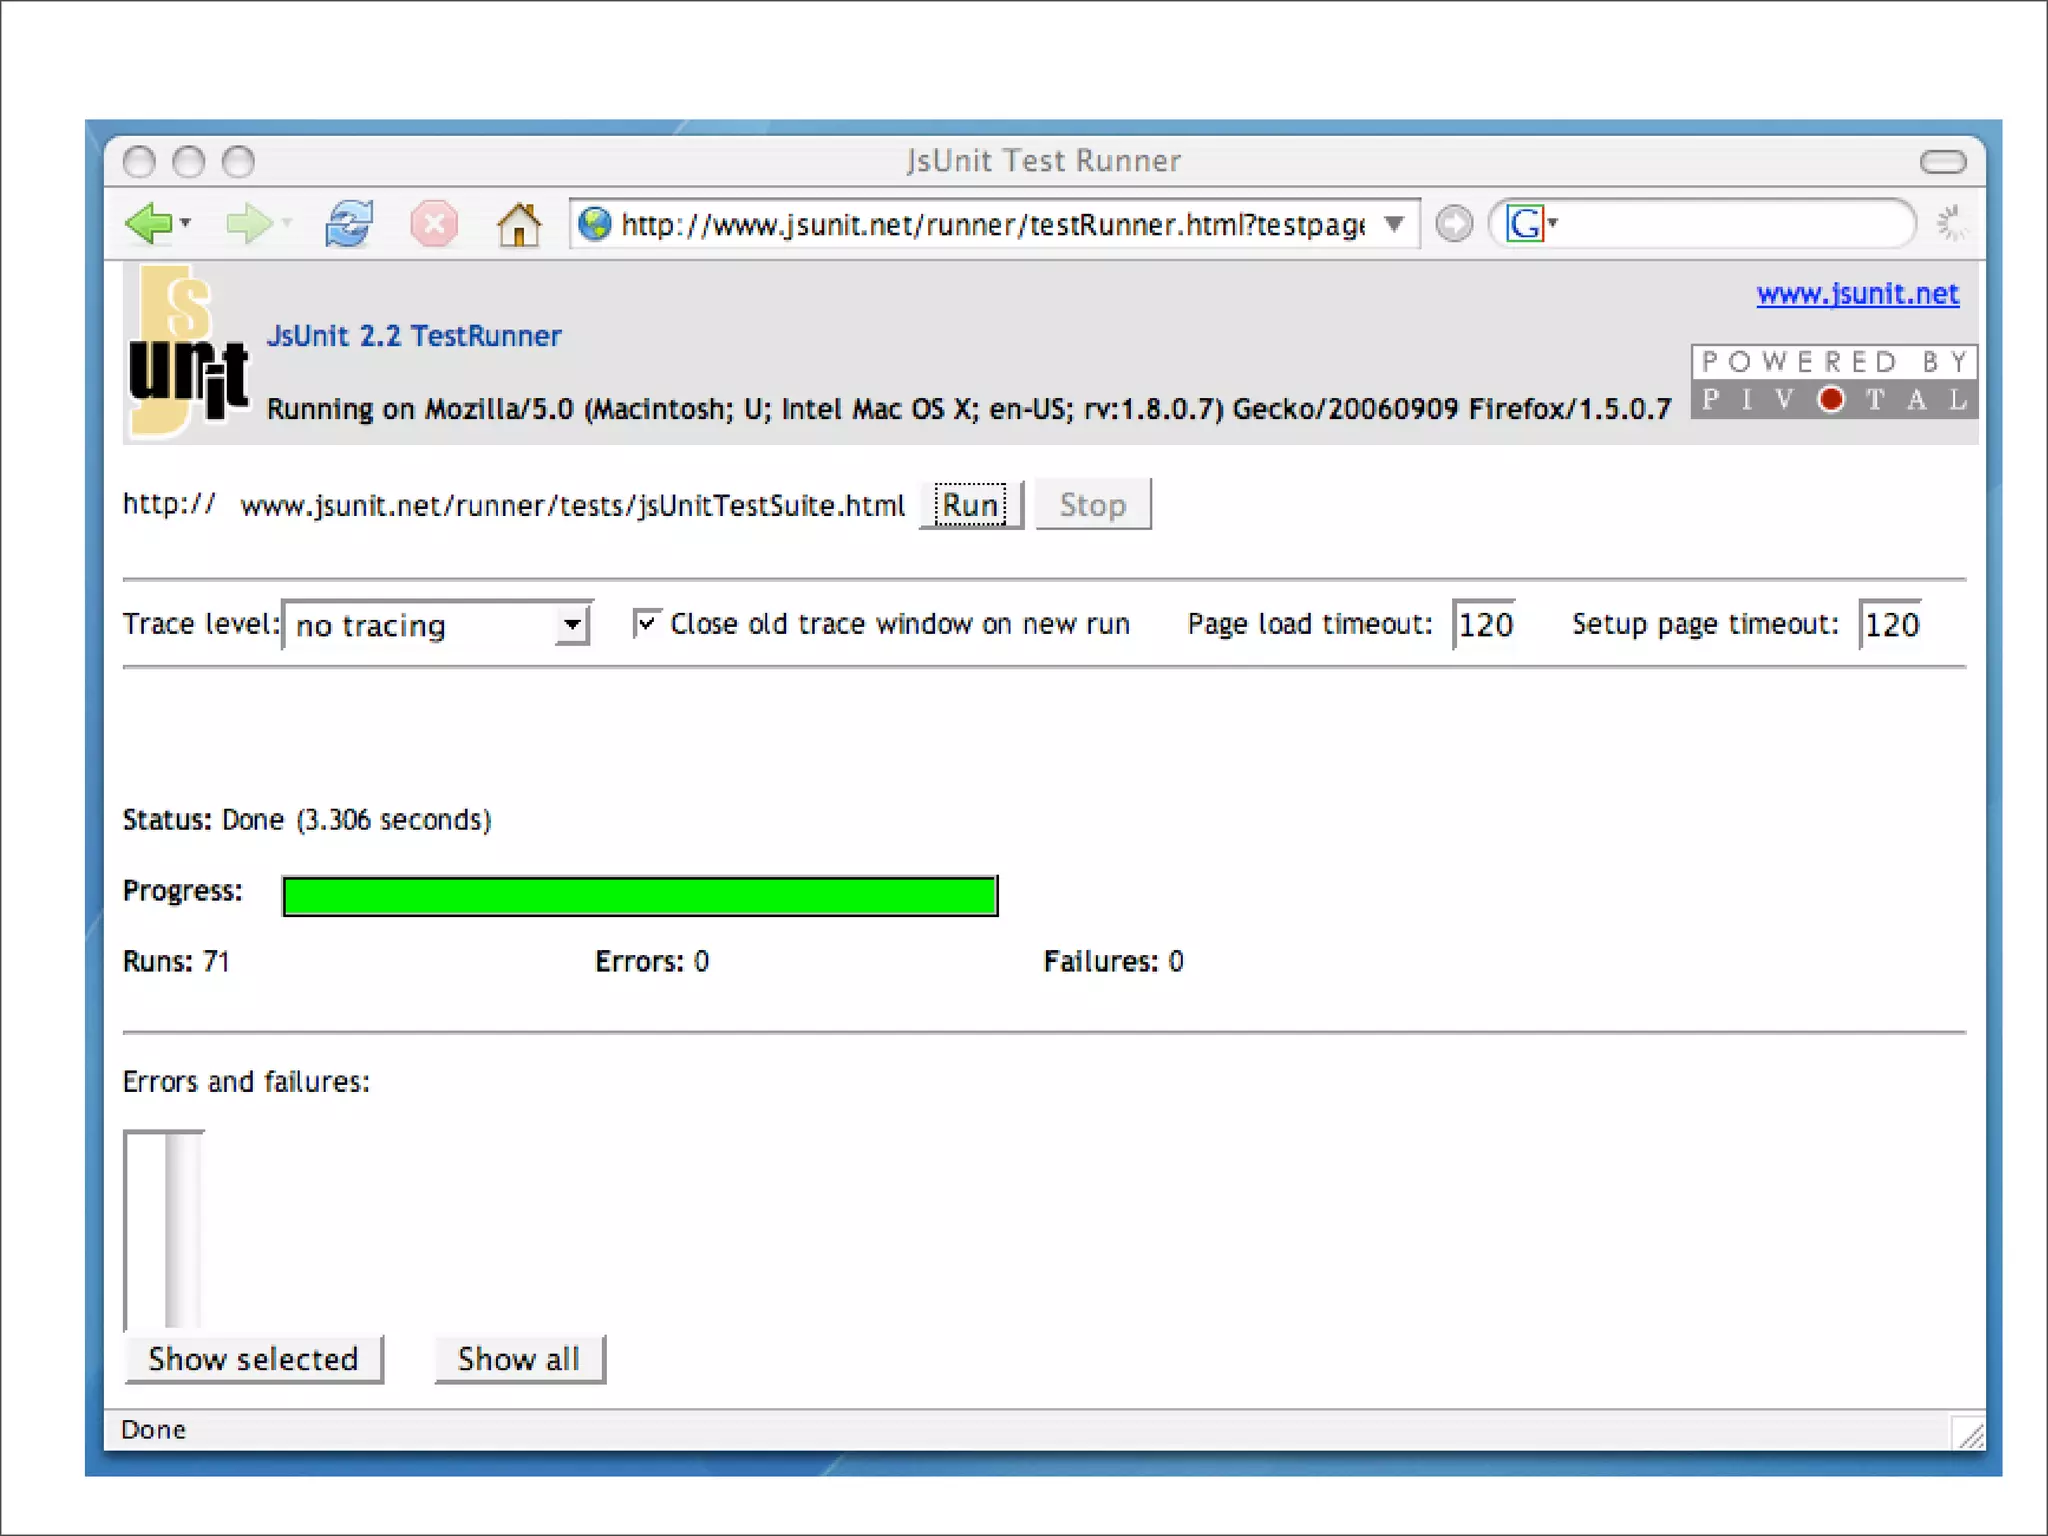The width and height of the screenshot is (2048, 1536).
Task: Click the jsUnitTestSuite.html test page field
Action: [x=572, y=505]
